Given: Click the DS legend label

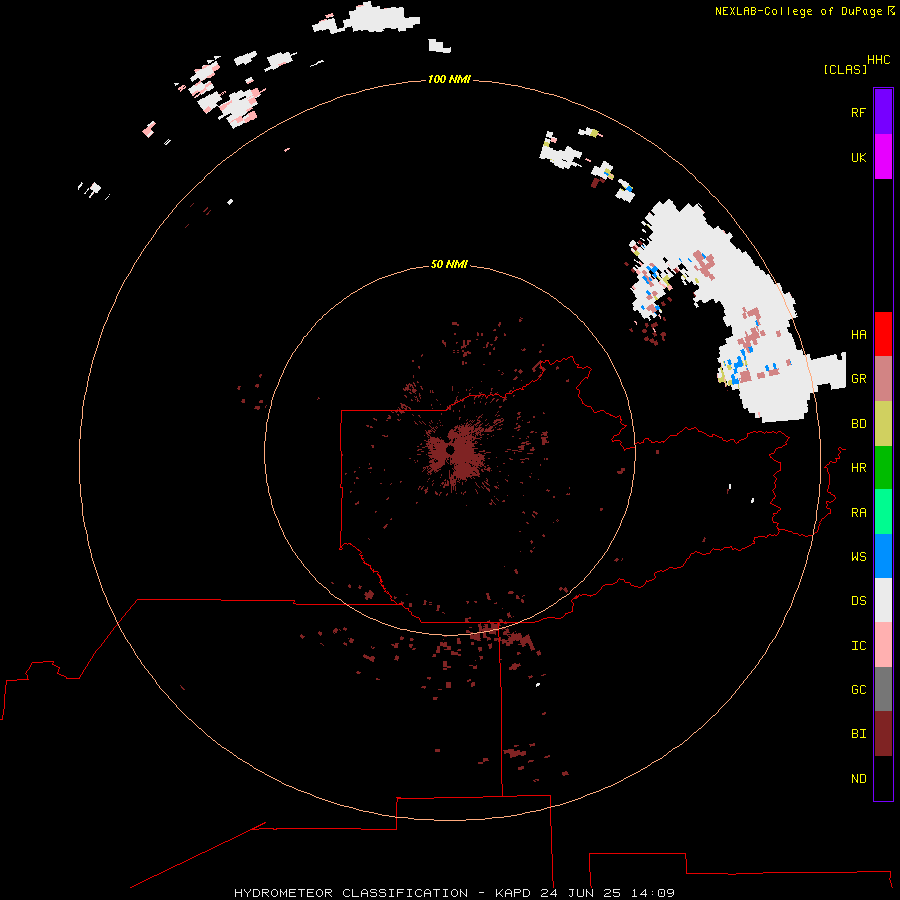Looking at the screenshot, I should click(858, 600).
